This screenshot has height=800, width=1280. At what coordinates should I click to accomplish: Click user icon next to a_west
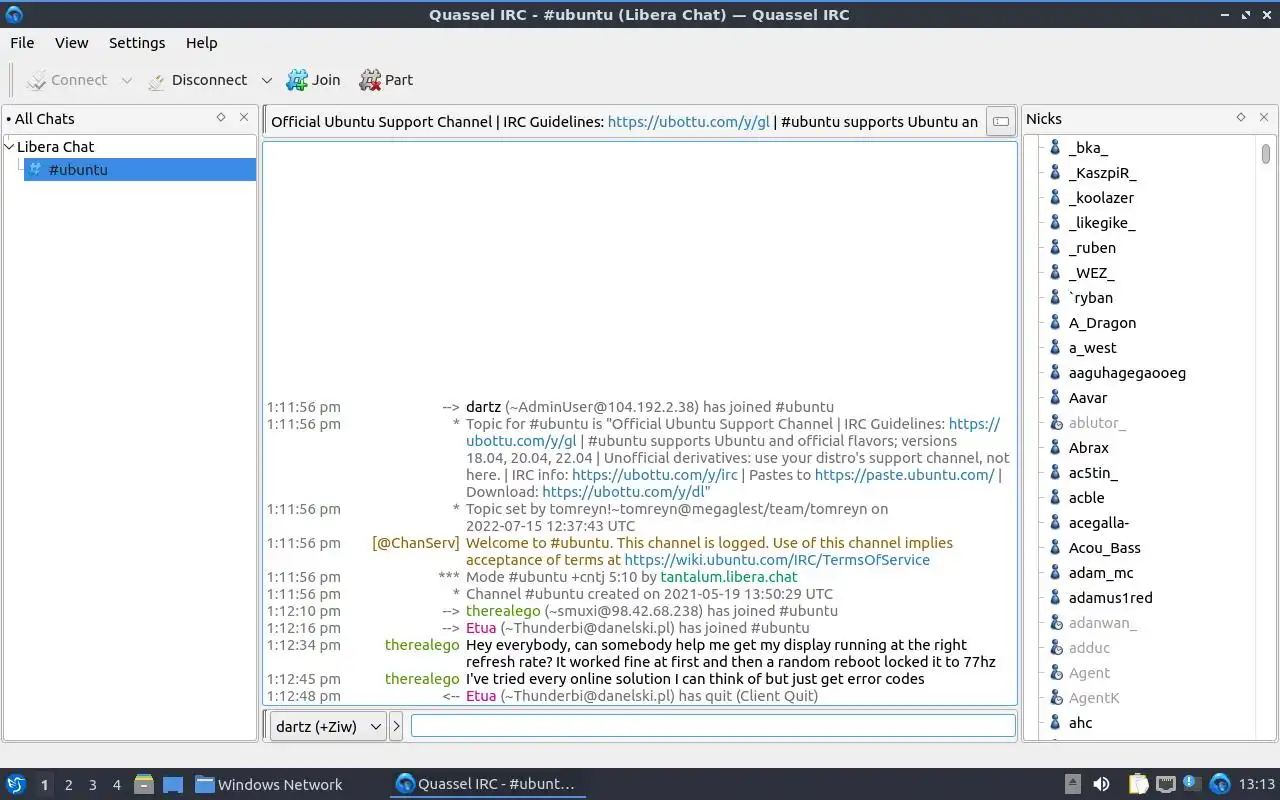point(1055,348)
